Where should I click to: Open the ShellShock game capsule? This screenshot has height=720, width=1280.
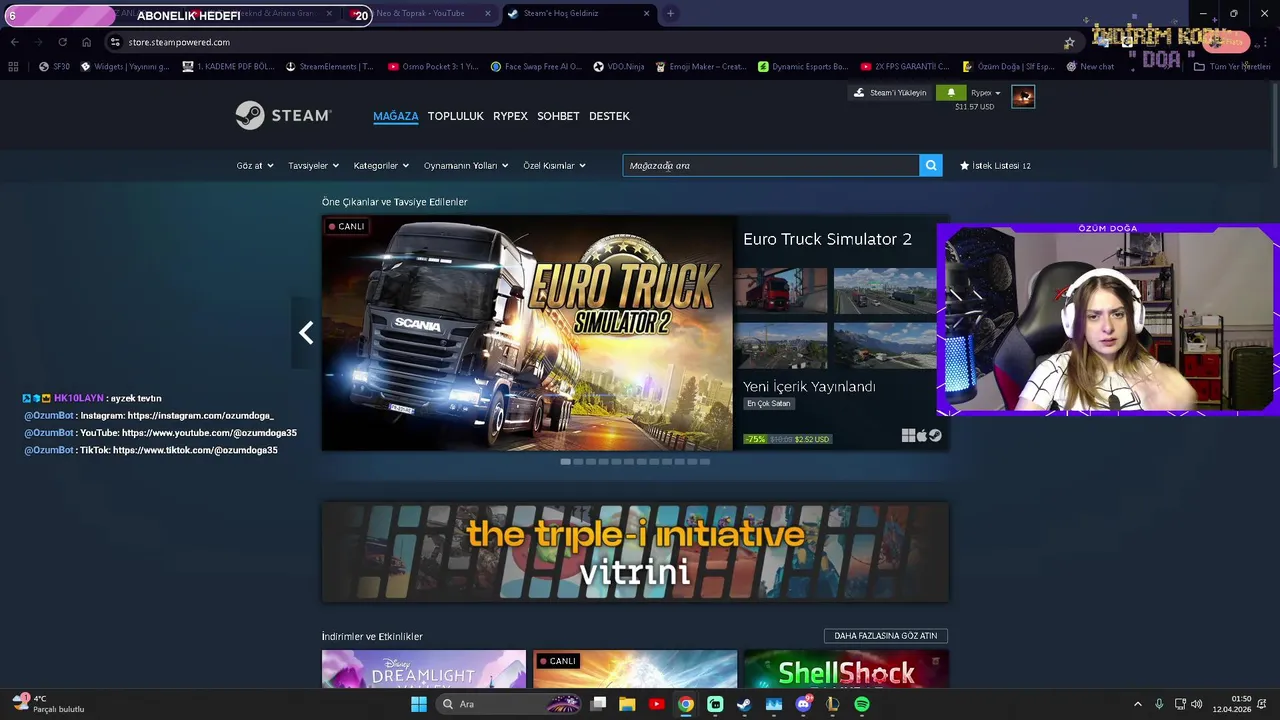846,669
